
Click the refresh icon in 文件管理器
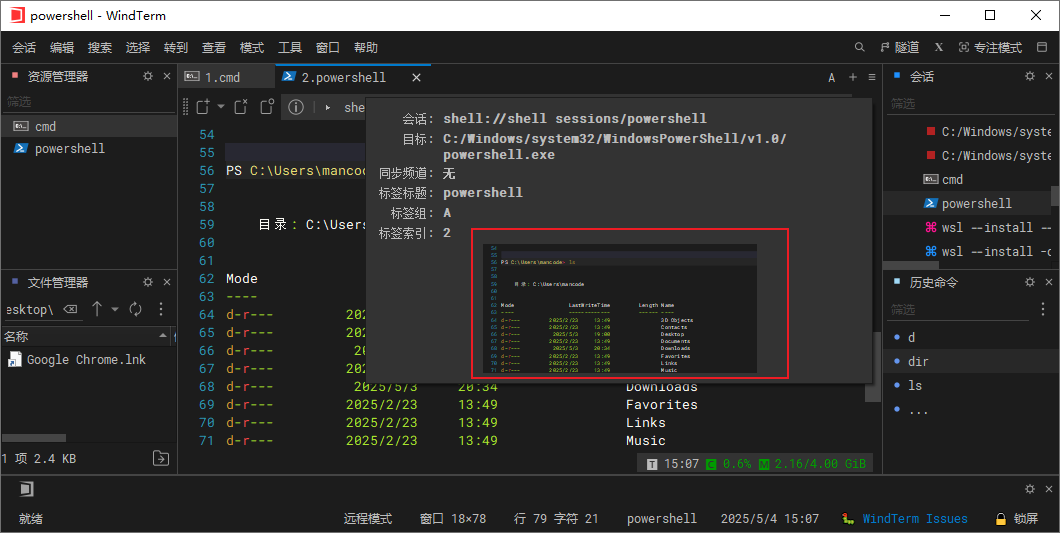click(x=136, y=309)
